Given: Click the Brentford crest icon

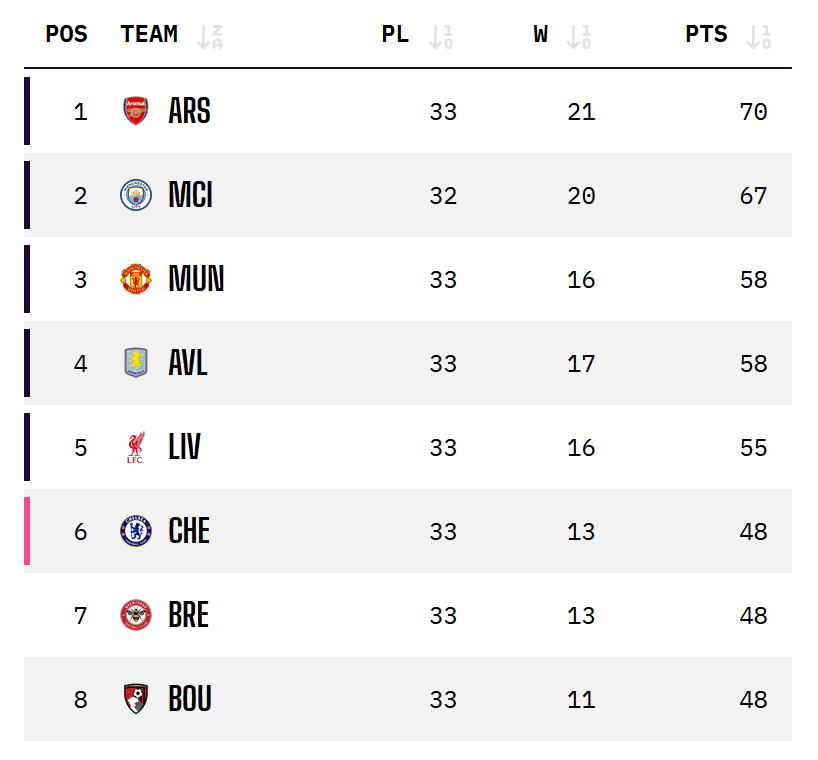Looking at the screenshot, I should click(136, 615).
